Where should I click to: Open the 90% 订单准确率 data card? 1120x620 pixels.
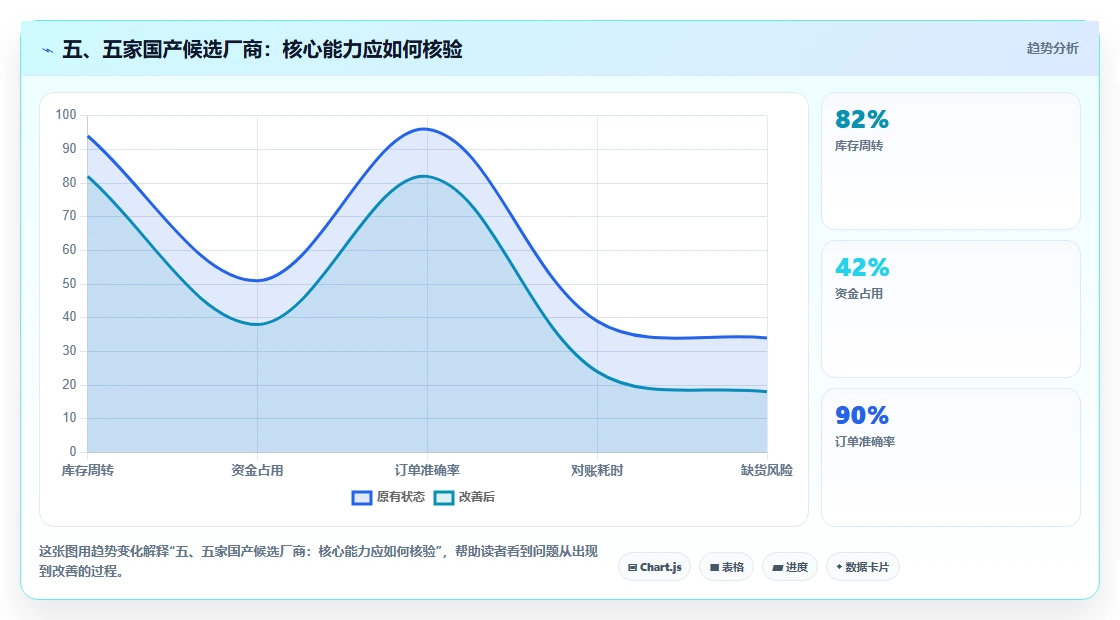(951, 457)
